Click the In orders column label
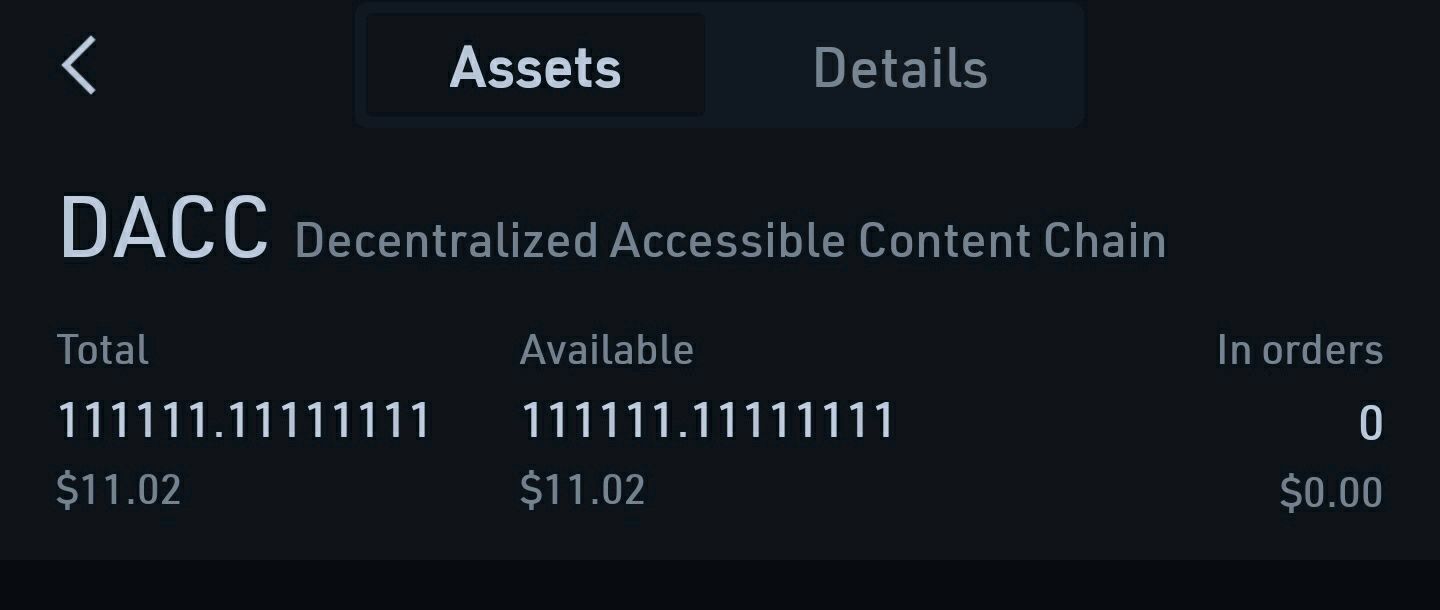The width and height of the screenshot is (1440, 610). click(x=1299, y=350)
